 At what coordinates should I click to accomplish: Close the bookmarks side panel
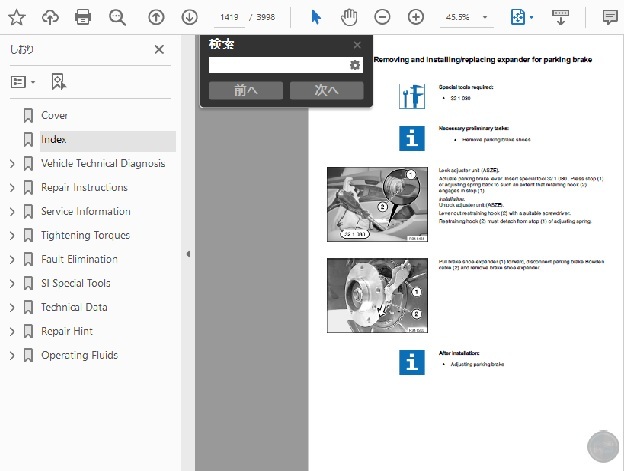click(x=159, y=50)
